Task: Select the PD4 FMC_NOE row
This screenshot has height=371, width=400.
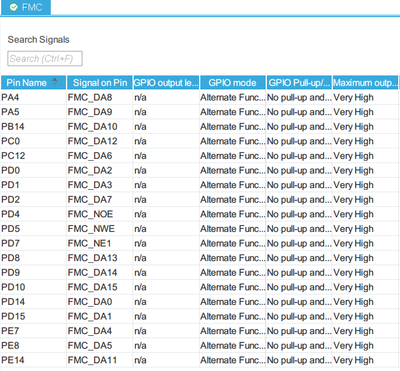Action: click(199, 214)
